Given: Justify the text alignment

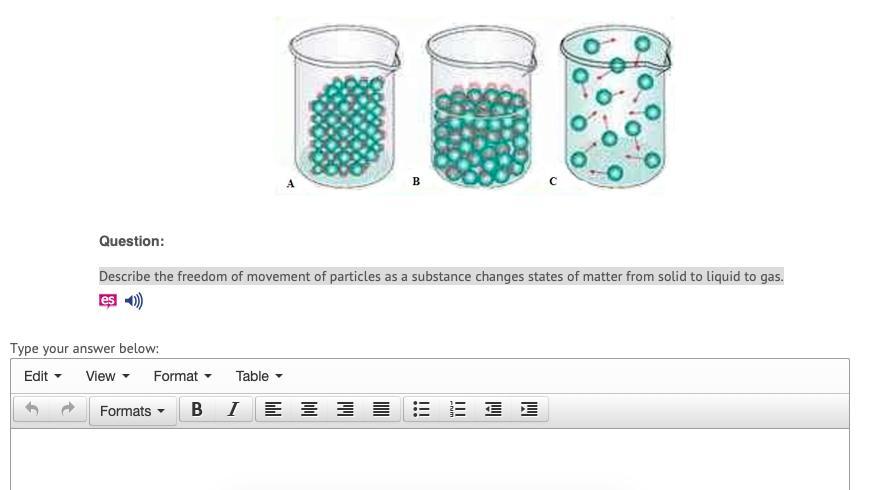Looking at the screenshot, I should point(381,410).
